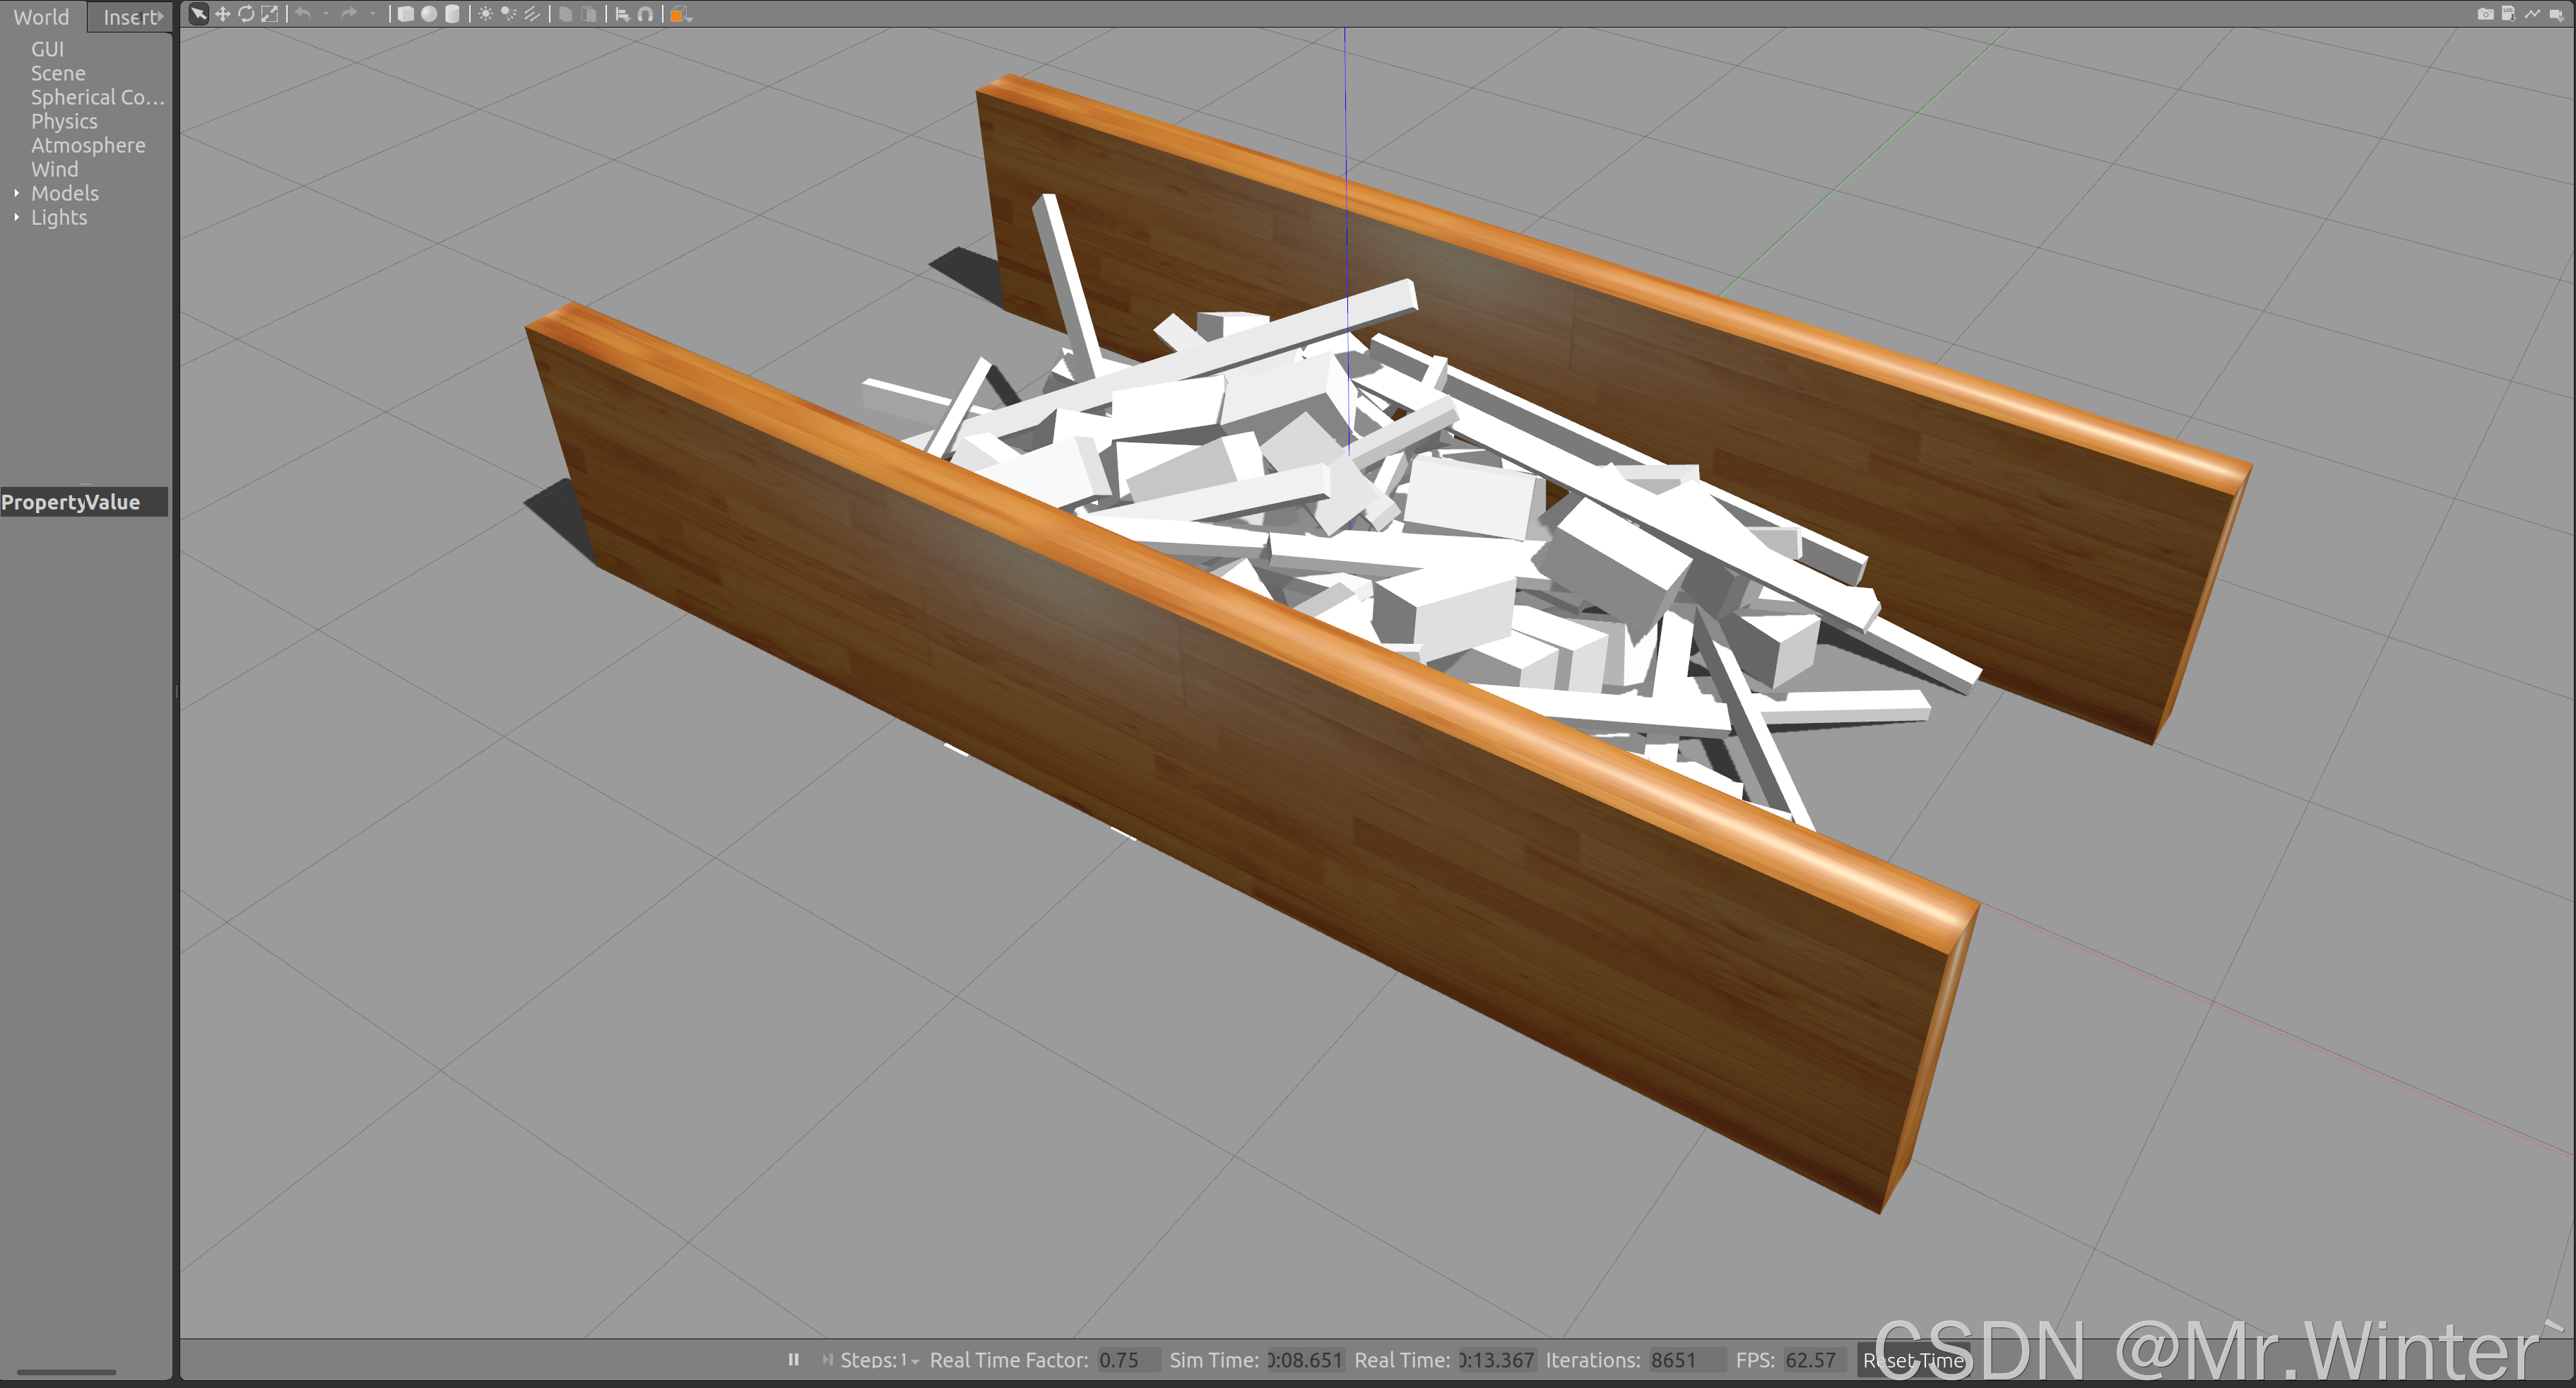The width and height of the screenshot is (2576, 1388).
Task: Open the data logger icon
Action: pos(2508,14)
